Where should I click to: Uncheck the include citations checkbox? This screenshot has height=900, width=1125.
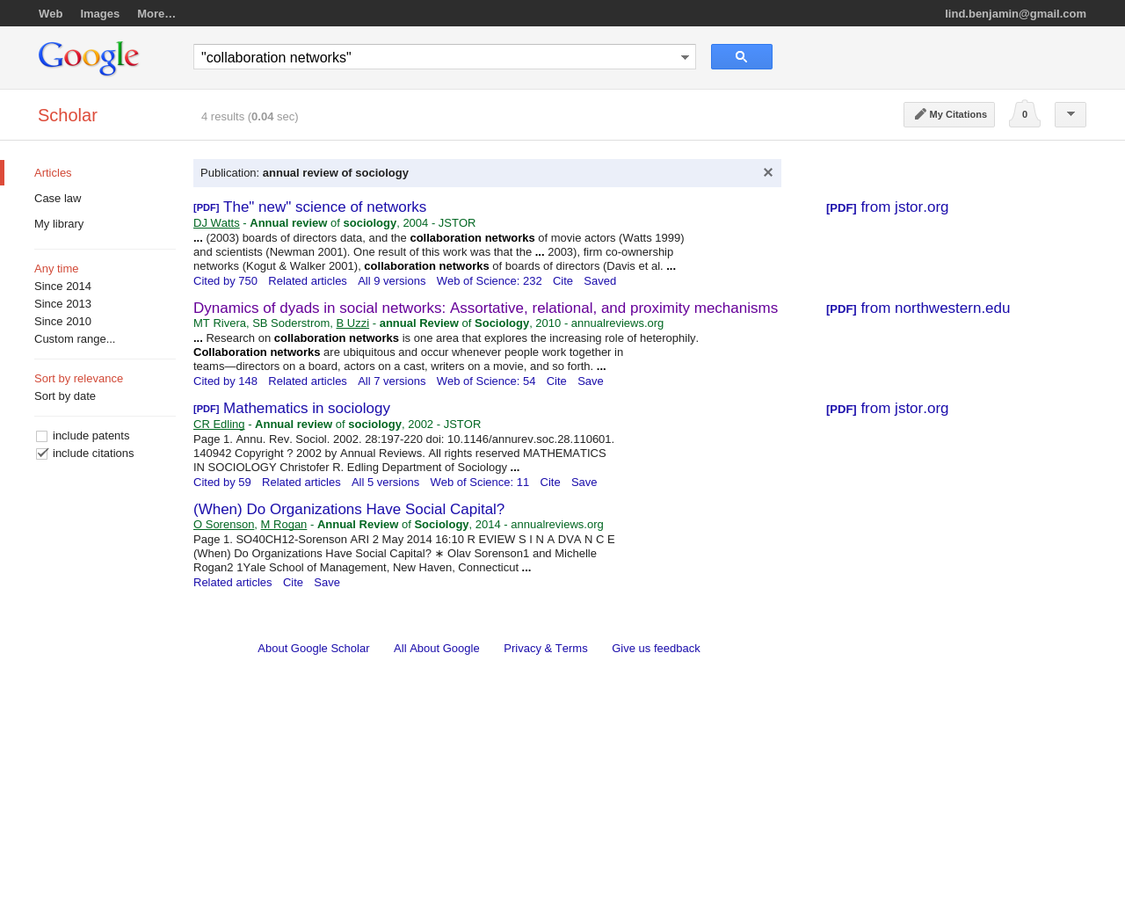(42, 454)
